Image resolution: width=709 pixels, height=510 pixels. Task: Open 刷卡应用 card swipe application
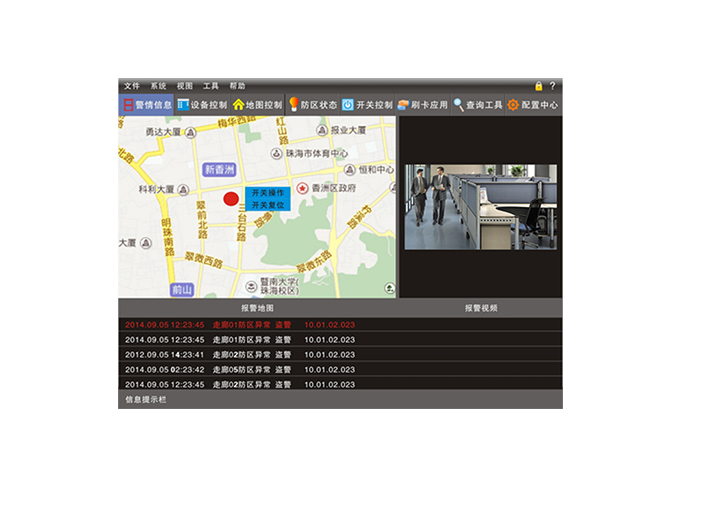(422, 104)
